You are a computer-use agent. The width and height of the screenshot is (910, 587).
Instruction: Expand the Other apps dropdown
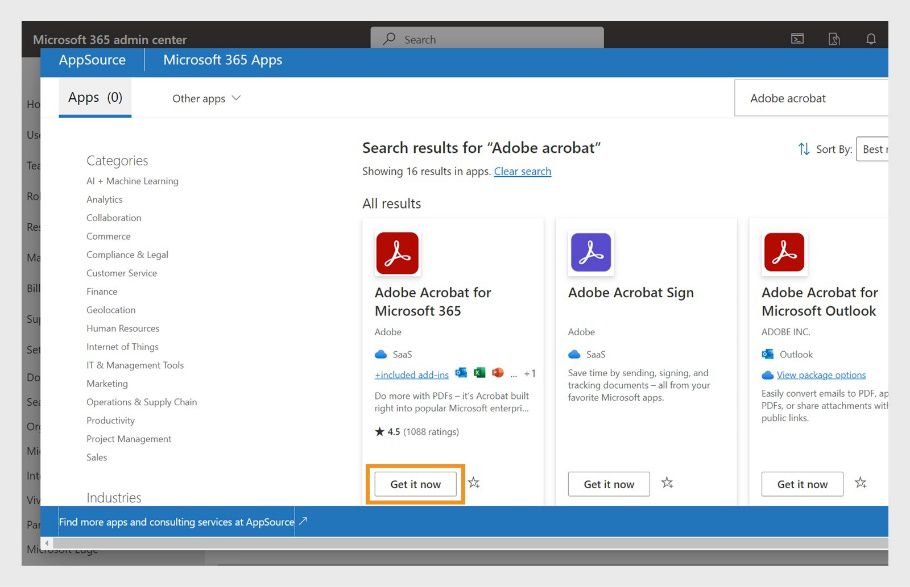[x=206, y=98]
